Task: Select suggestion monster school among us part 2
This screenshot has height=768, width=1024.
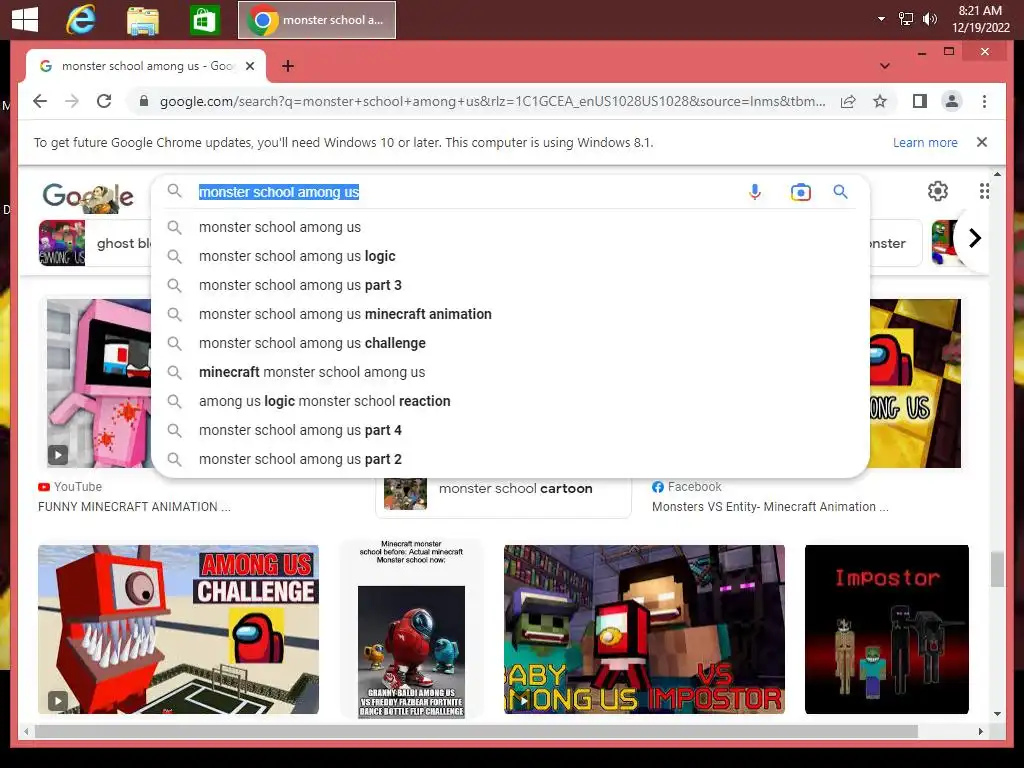Action: coord(510,459)
